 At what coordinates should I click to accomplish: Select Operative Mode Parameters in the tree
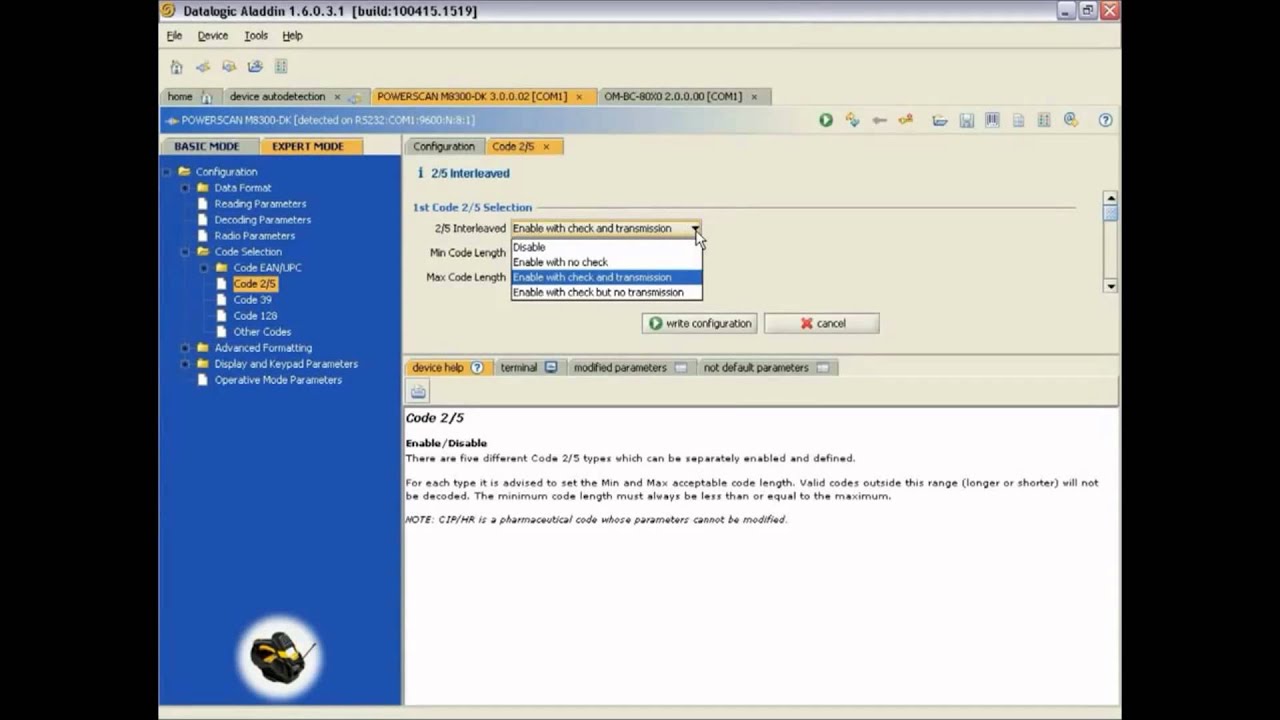(x=278, y=380)
